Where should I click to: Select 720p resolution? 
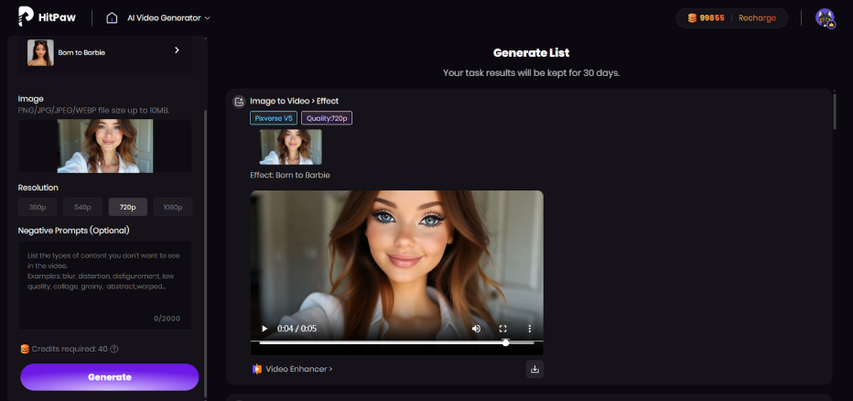[128, 207]
